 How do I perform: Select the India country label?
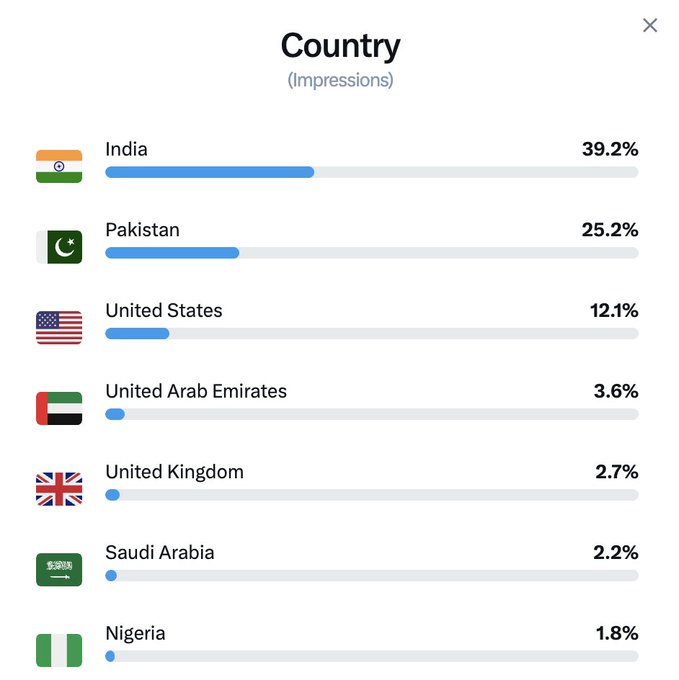pos(126,149)
